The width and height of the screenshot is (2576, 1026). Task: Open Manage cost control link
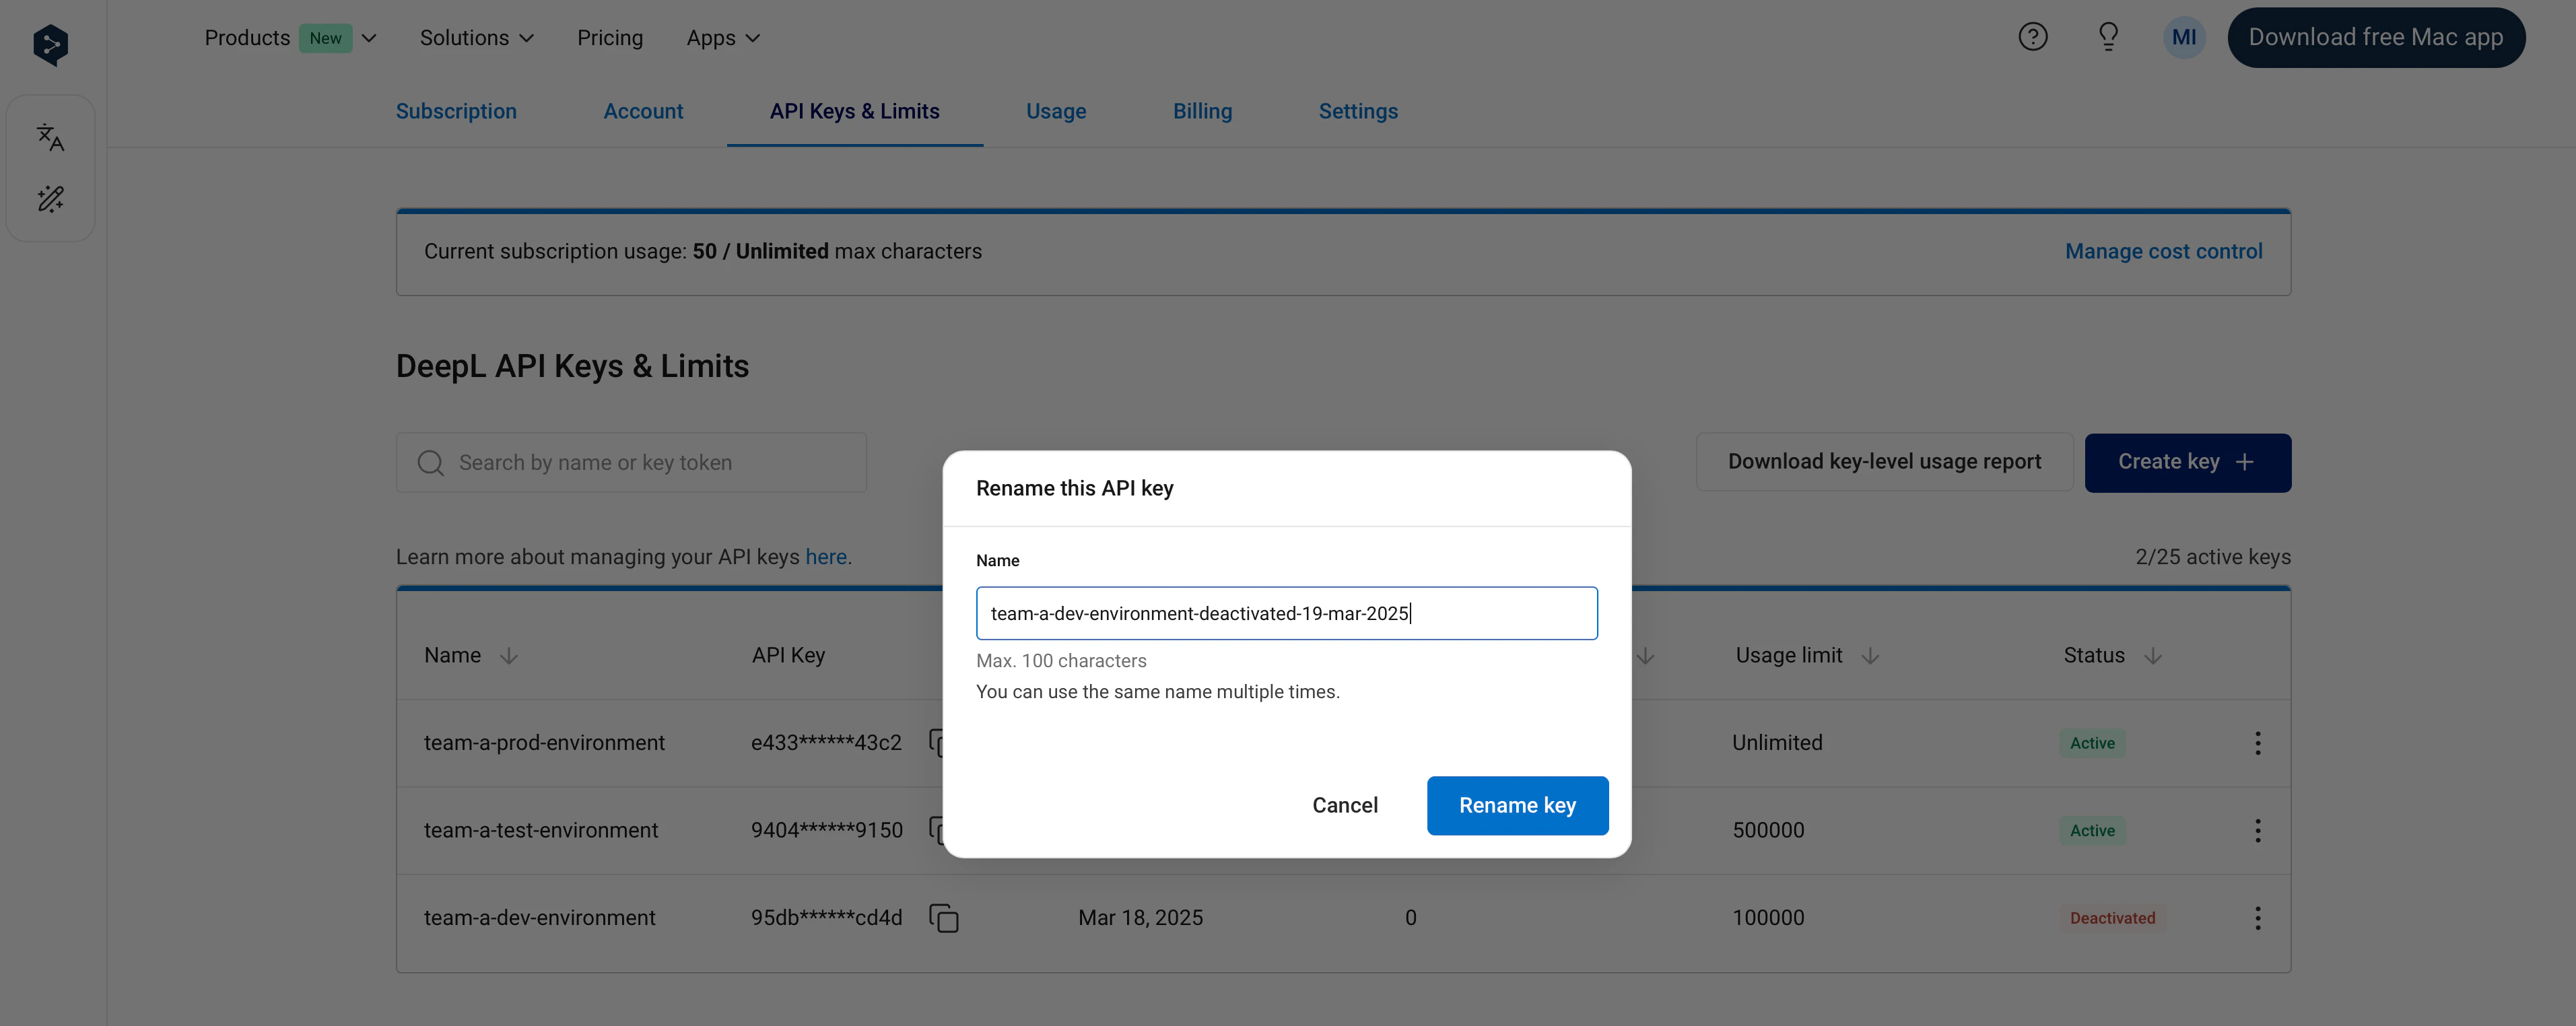pyautogui.click(x=2163, y=251)
